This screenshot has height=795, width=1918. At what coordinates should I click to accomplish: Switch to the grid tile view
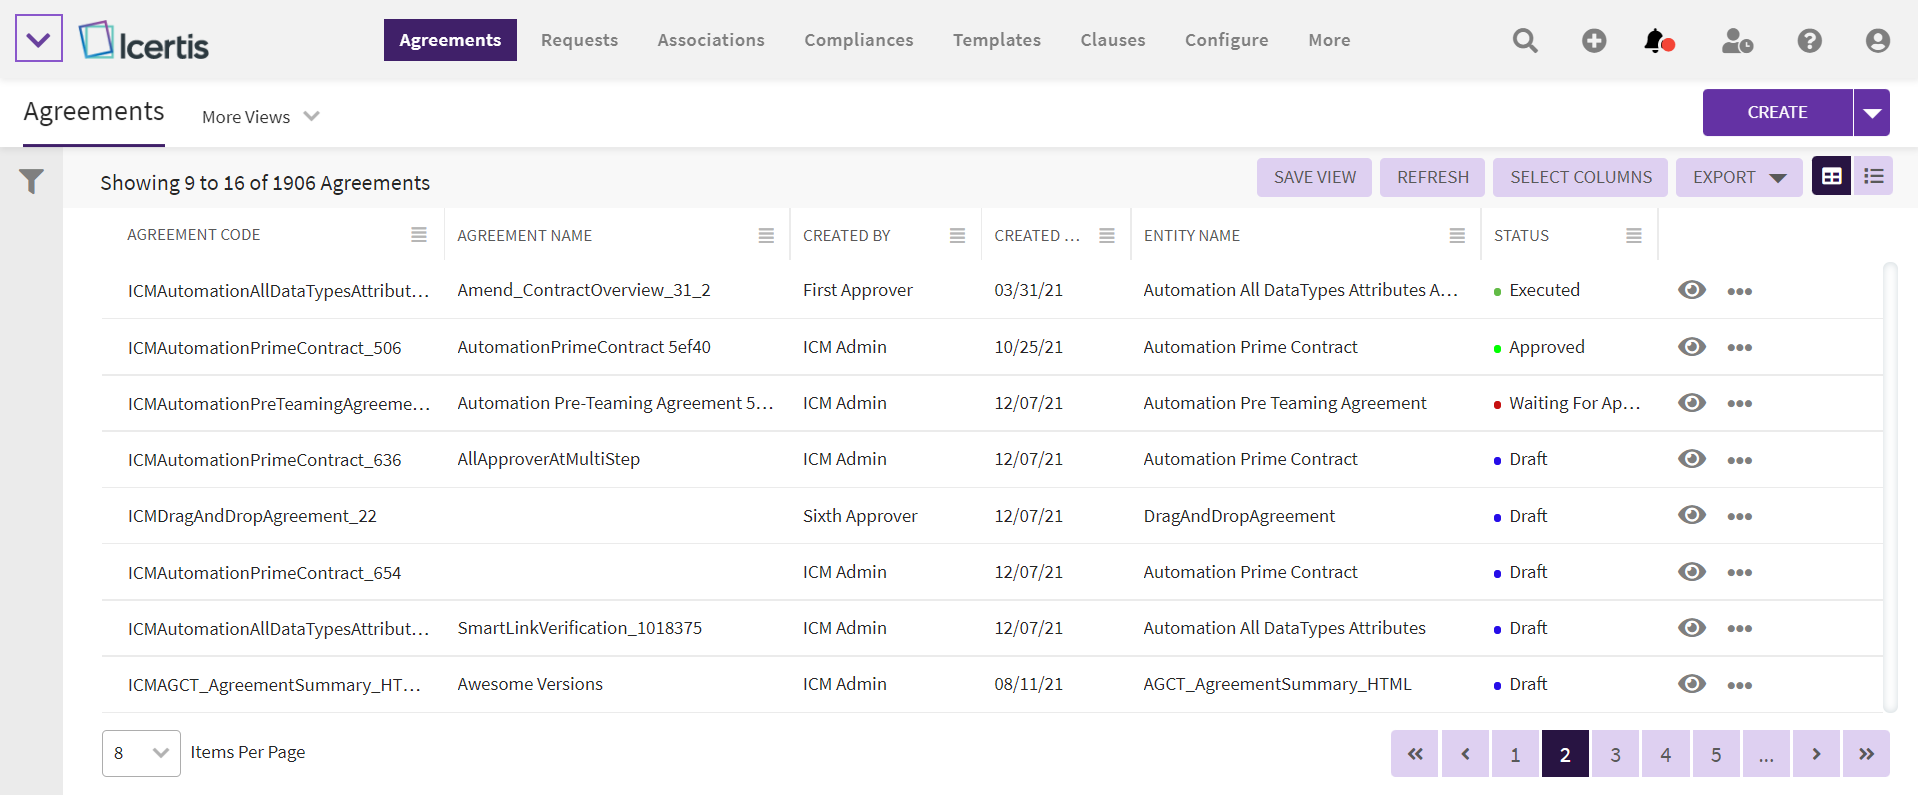click(x=1831, y=177)
